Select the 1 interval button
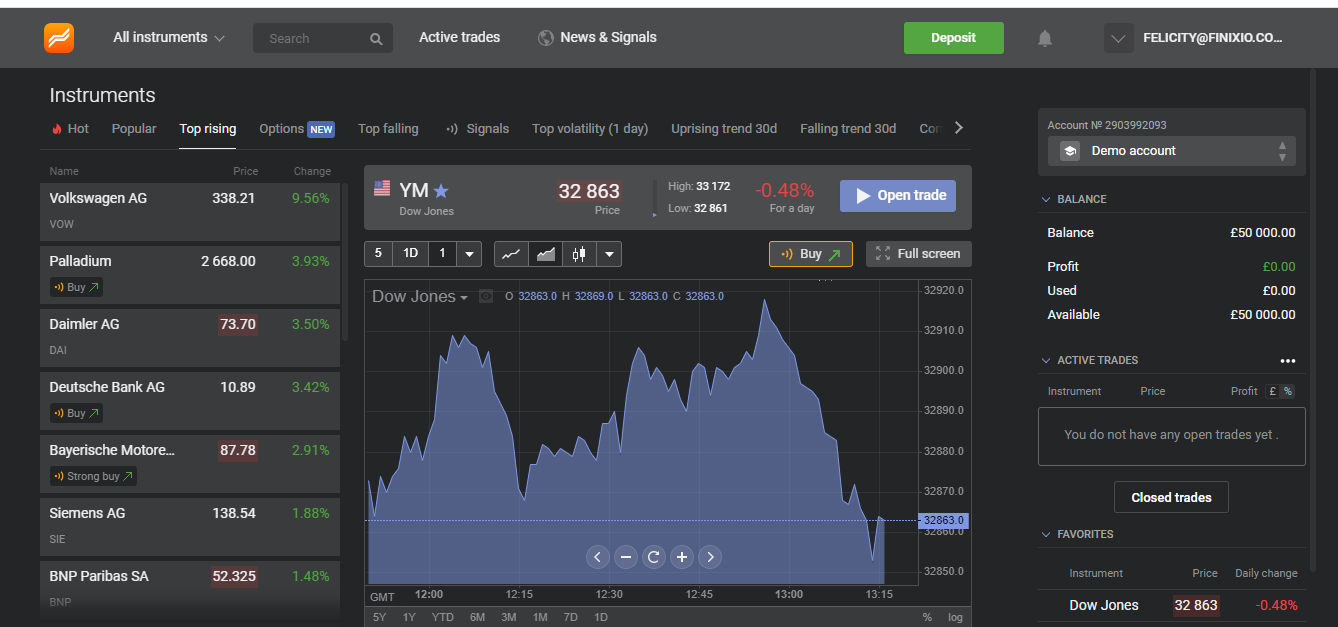1338x627 pixels. 442,254
